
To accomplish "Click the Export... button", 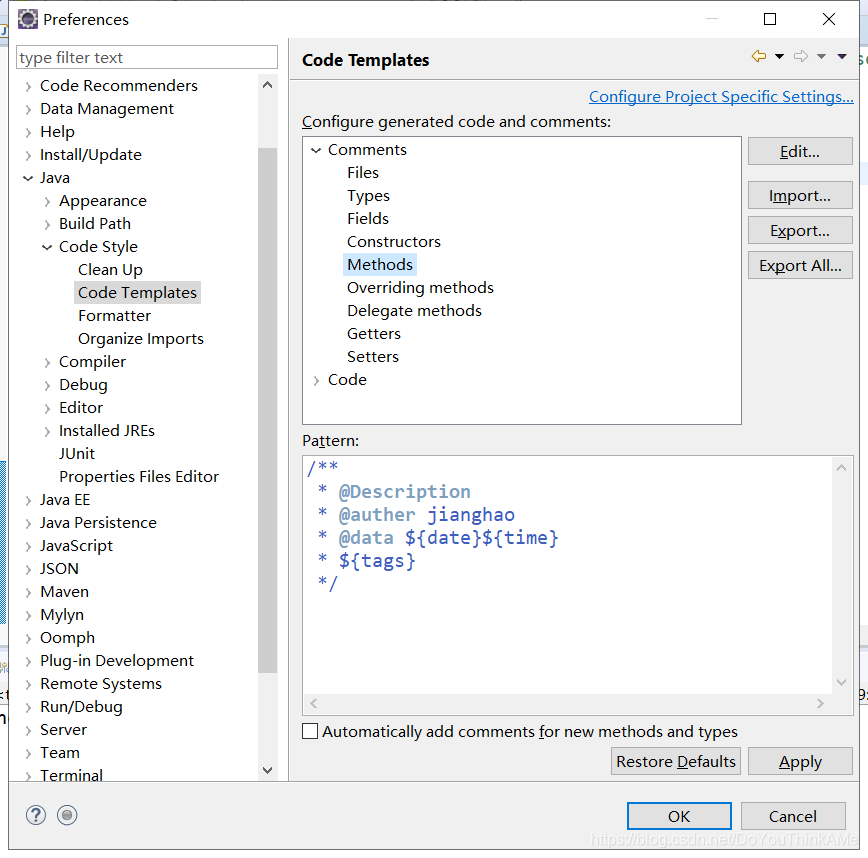I will click(800, 230).
